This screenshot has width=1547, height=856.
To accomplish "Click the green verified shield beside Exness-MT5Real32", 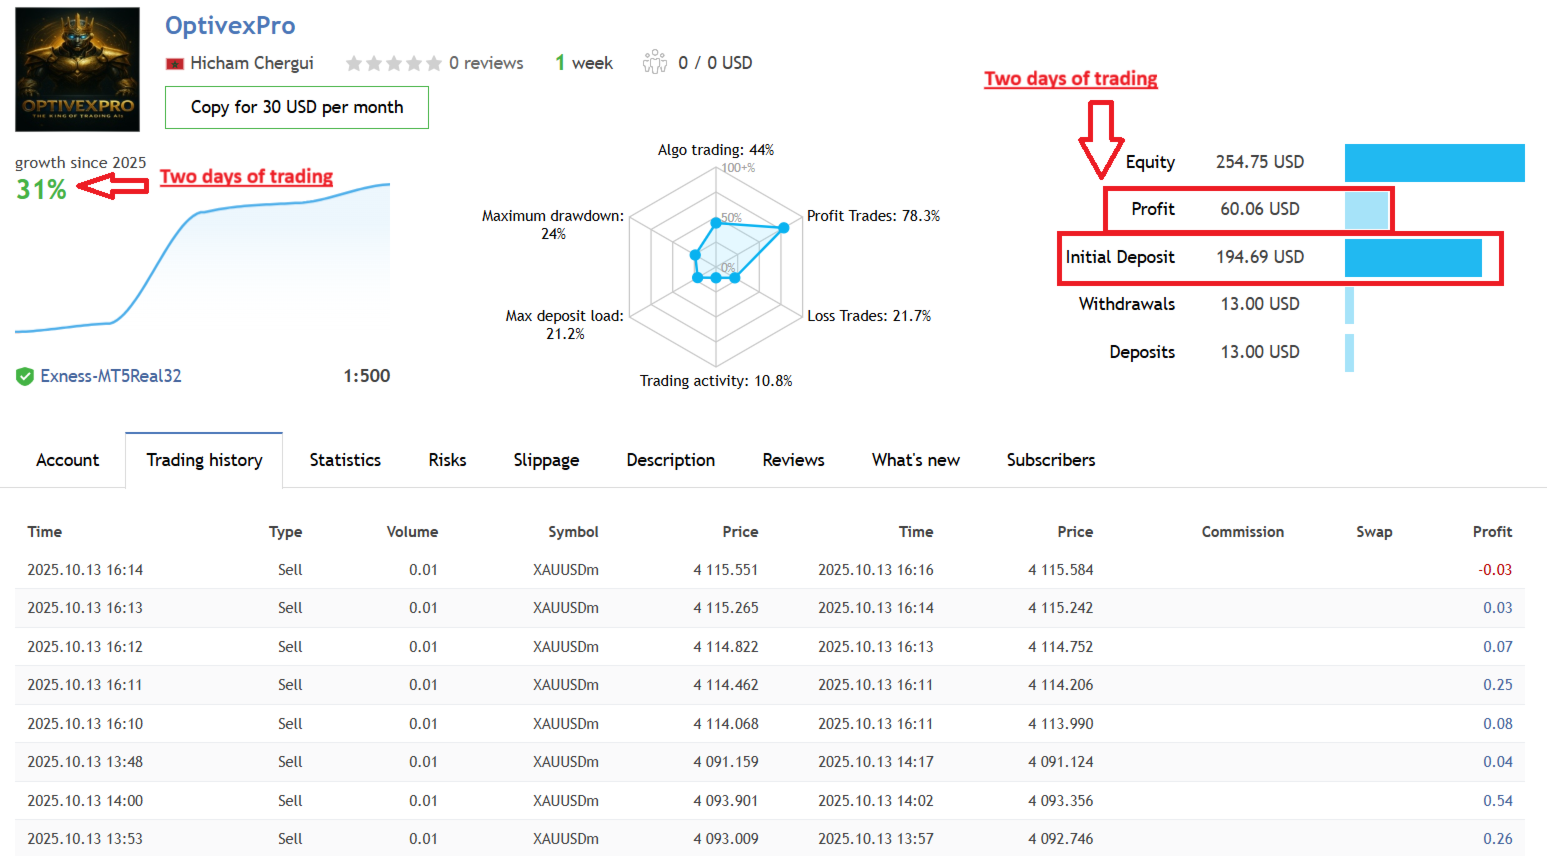I will 25,377.
